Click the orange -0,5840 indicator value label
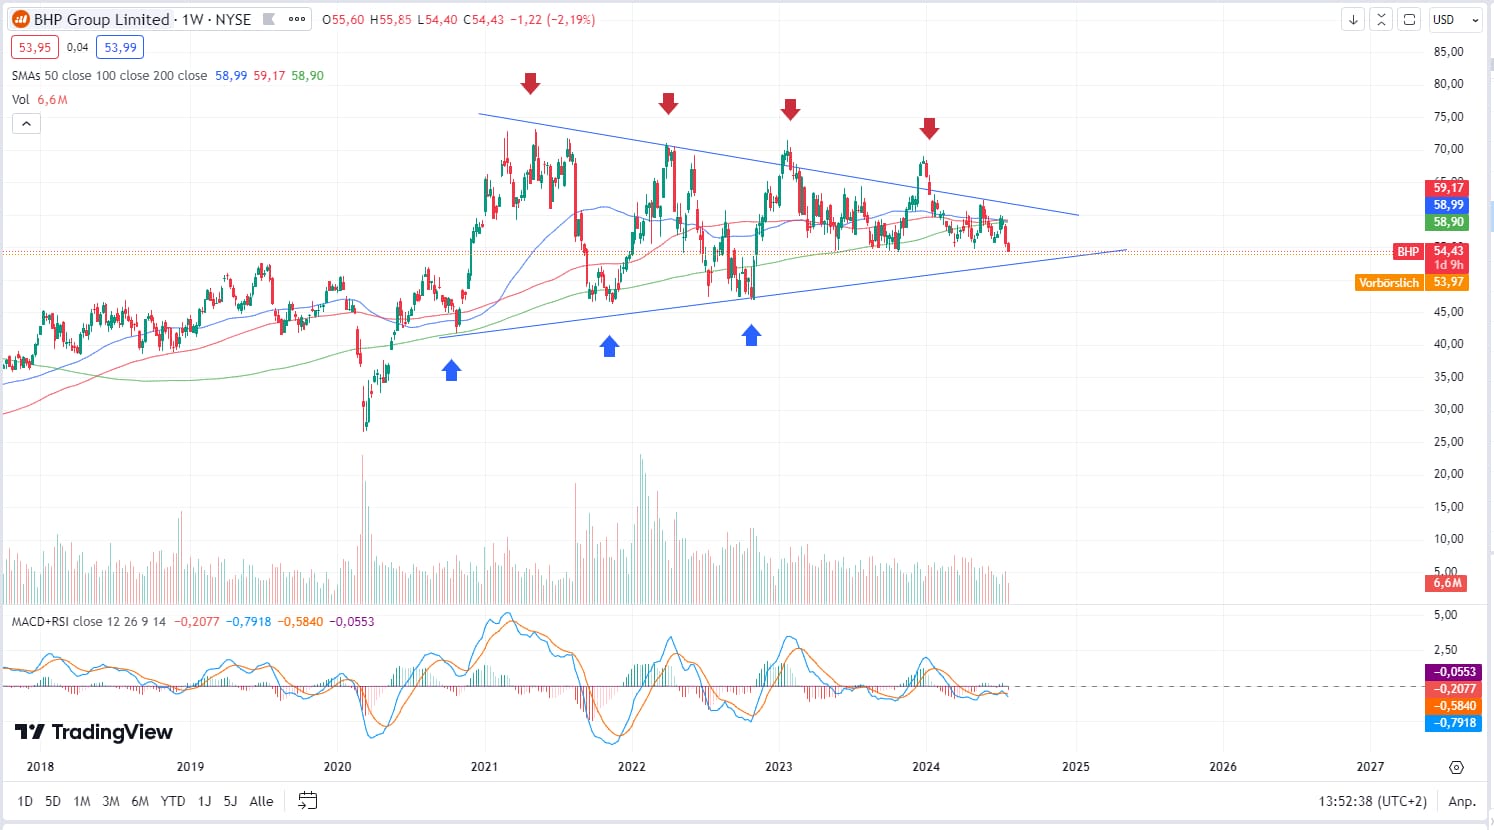 coord(1453,706)
